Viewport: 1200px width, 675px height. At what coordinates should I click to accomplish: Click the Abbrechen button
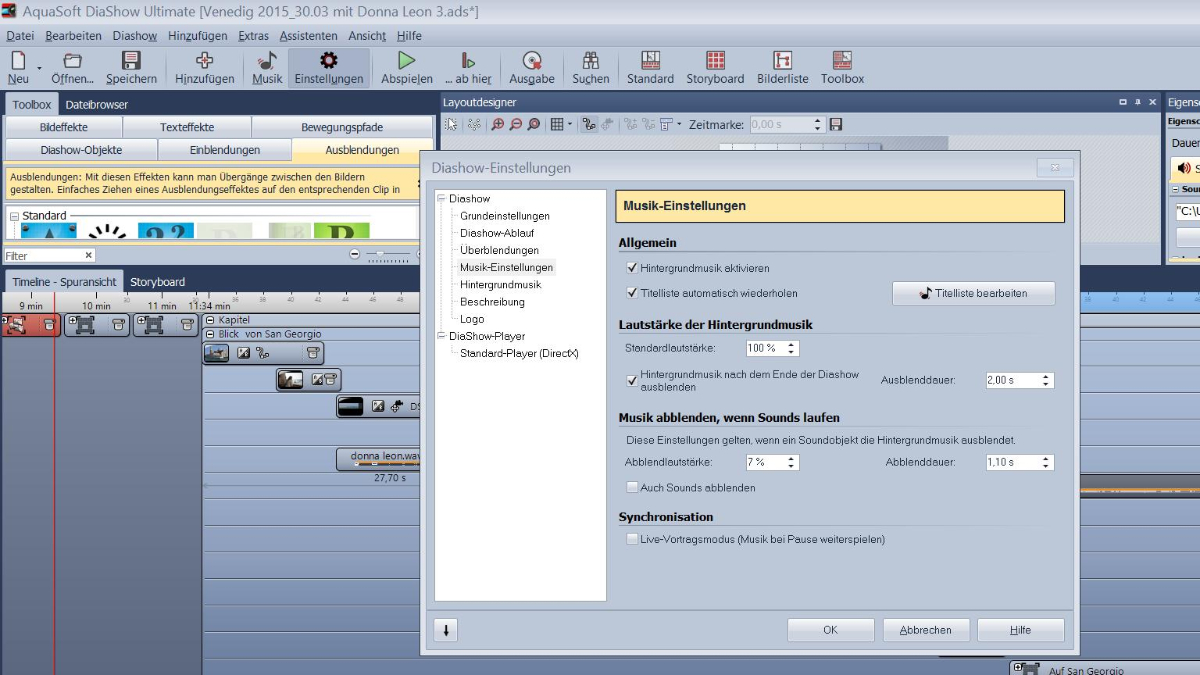[925, 630]
